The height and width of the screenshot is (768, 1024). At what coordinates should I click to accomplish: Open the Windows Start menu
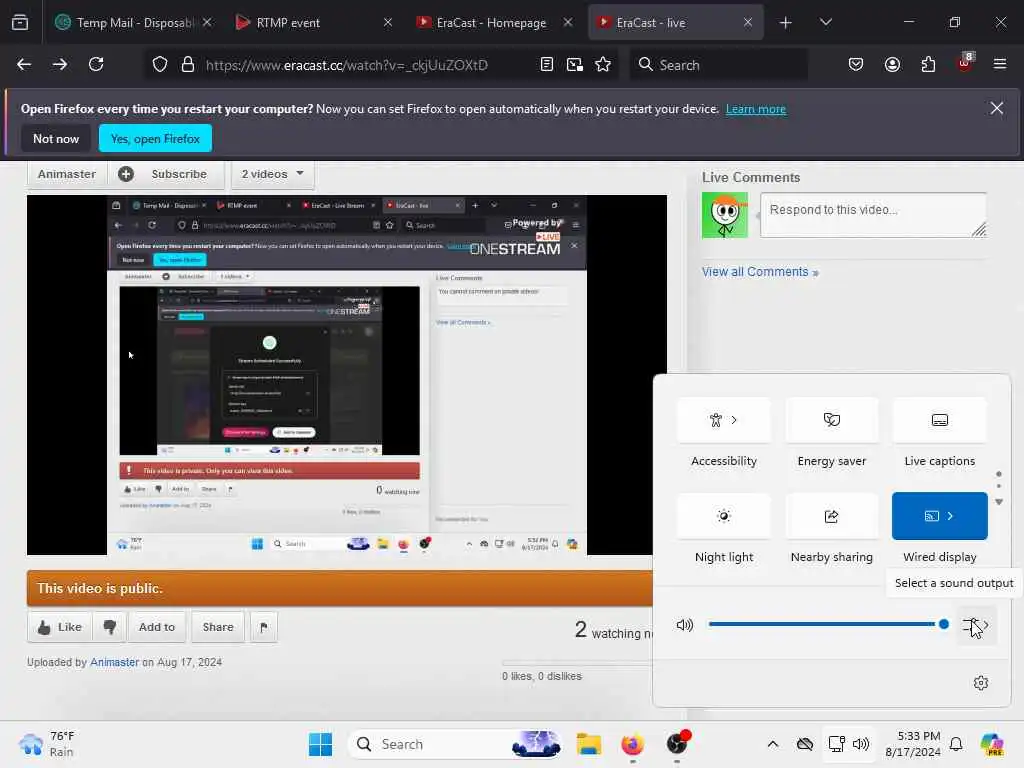click(x=320, y=744)
